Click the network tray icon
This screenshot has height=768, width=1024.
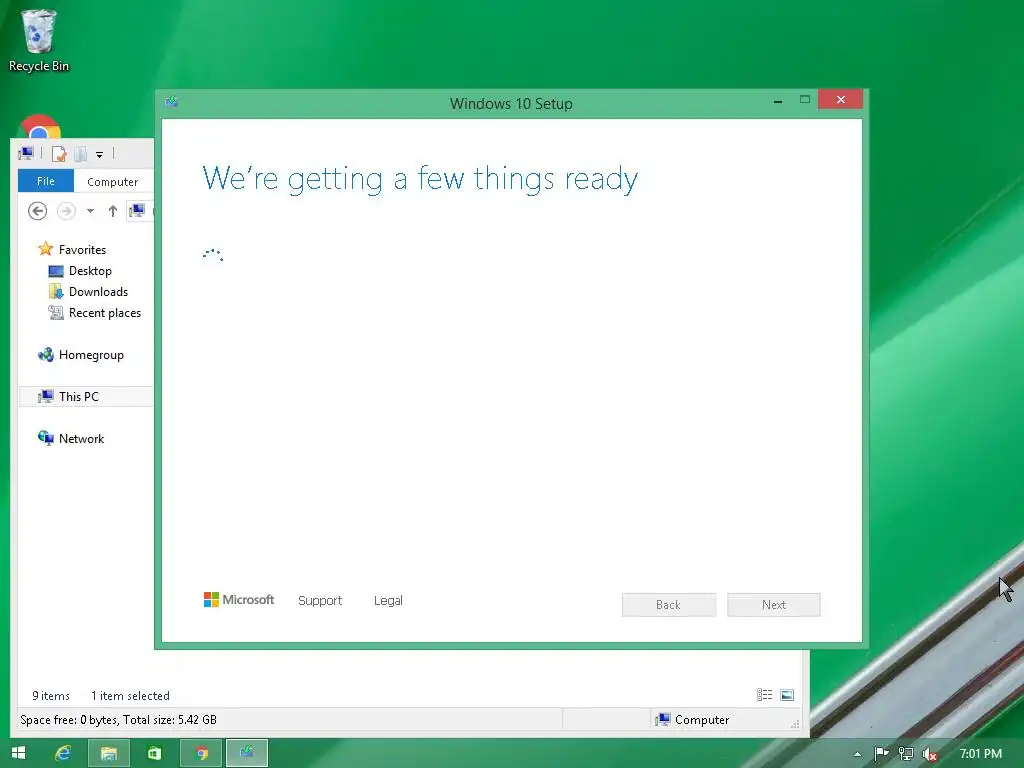[x=906, y=754]
